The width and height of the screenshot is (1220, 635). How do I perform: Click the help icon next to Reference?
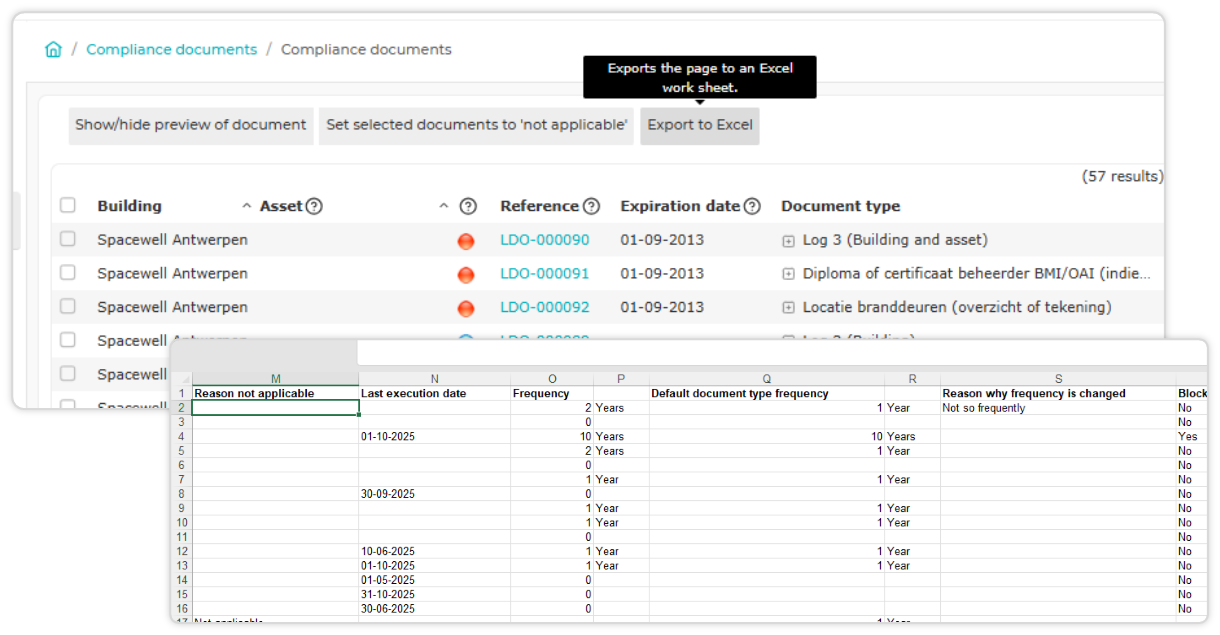coord(591,206)
